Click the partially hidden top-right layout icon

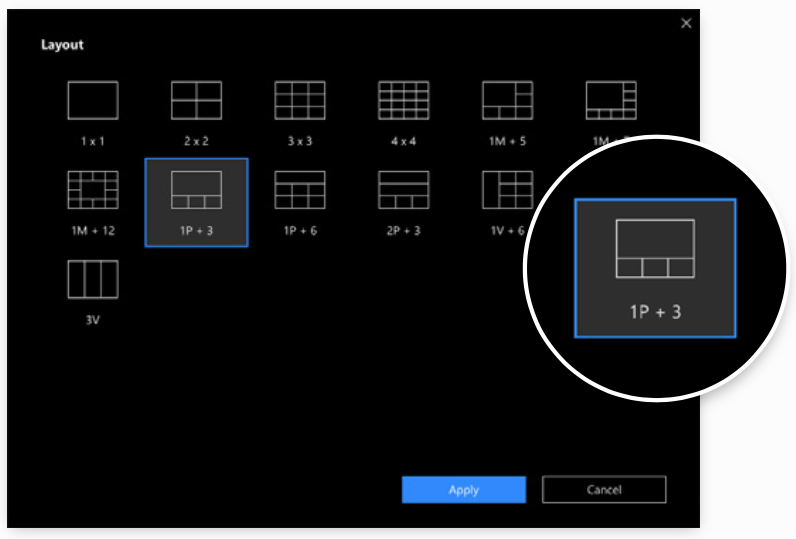point(610,101)
